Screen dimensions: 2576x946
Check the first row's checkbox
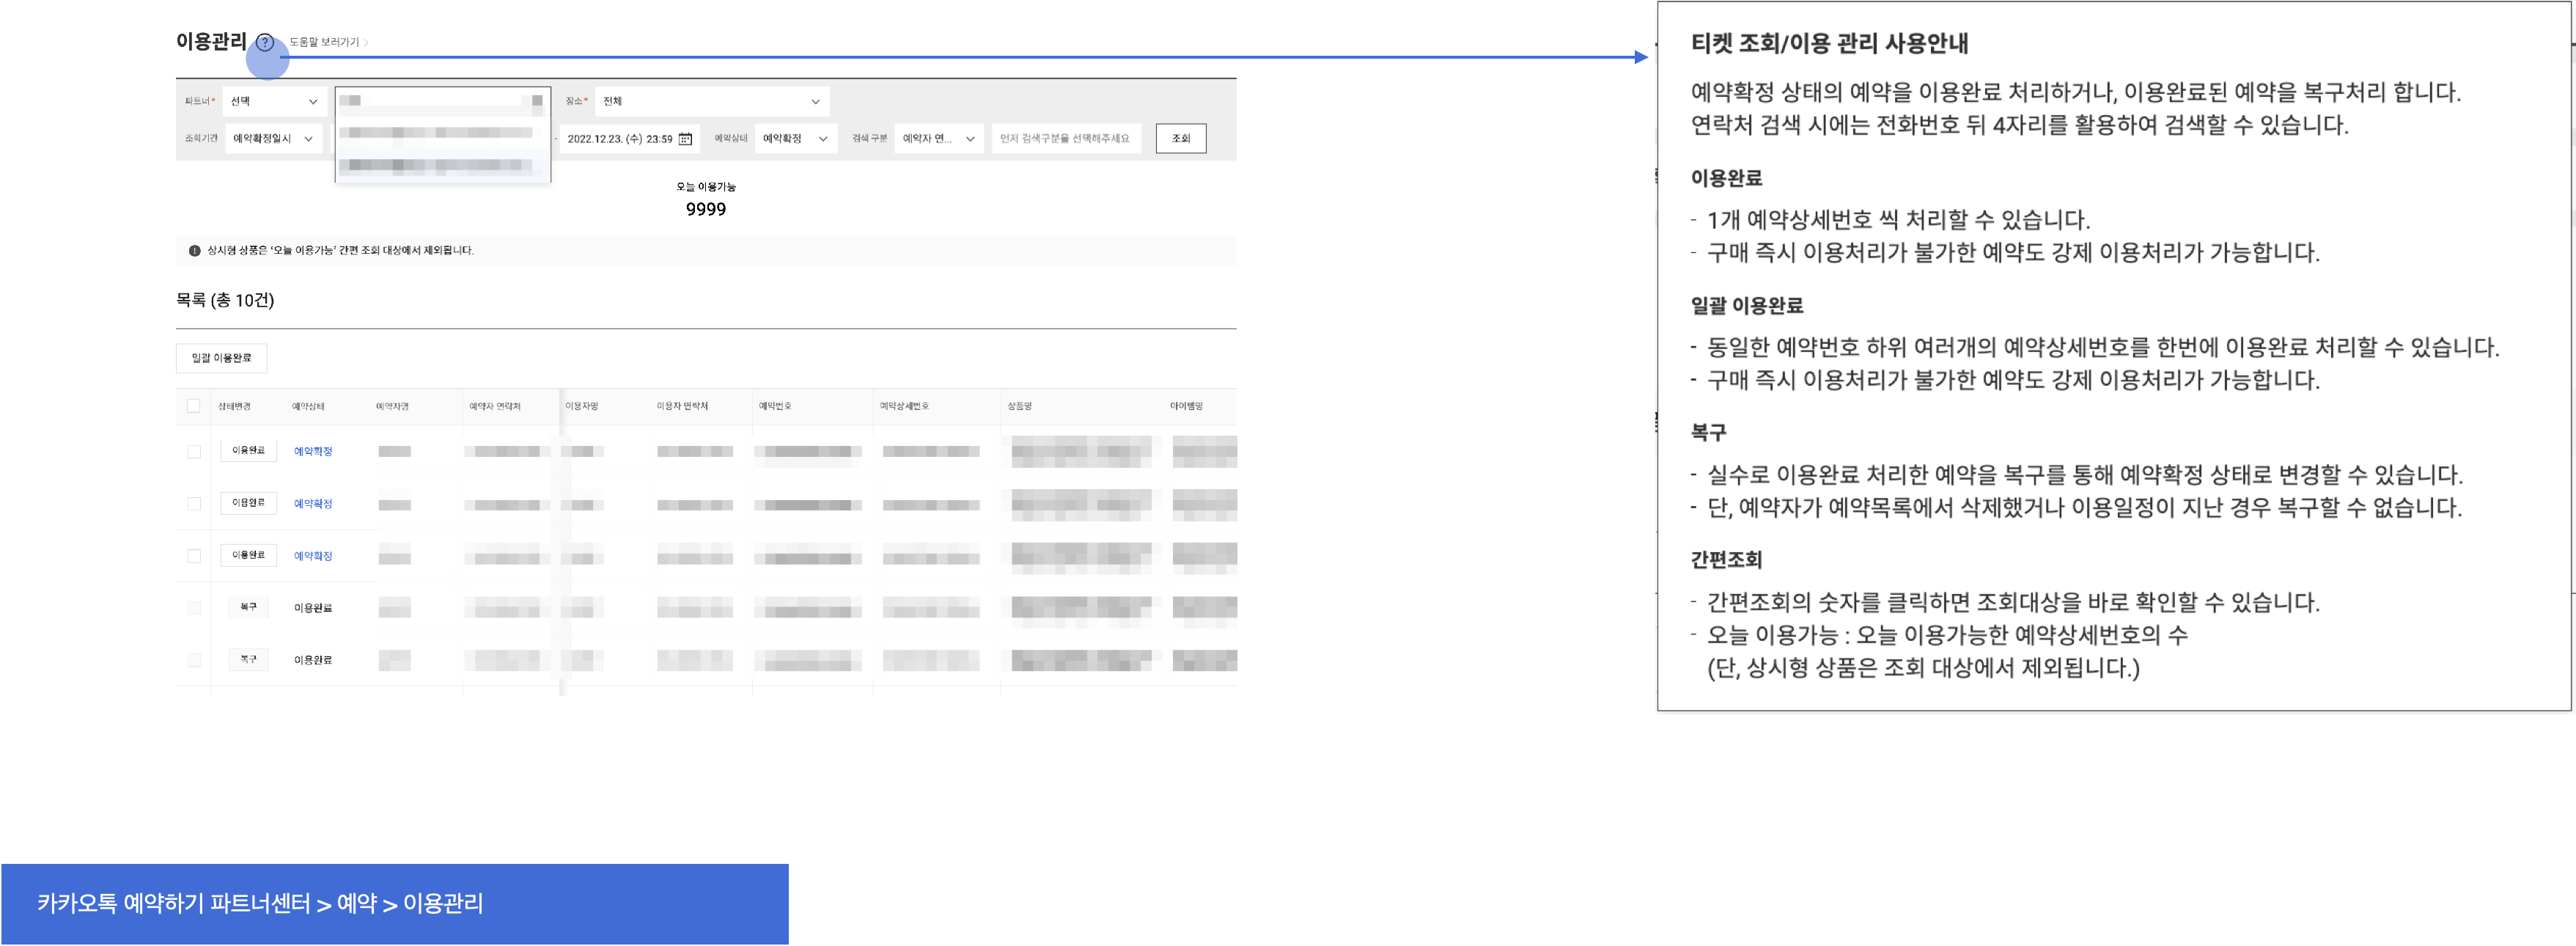tap(194, 452)
